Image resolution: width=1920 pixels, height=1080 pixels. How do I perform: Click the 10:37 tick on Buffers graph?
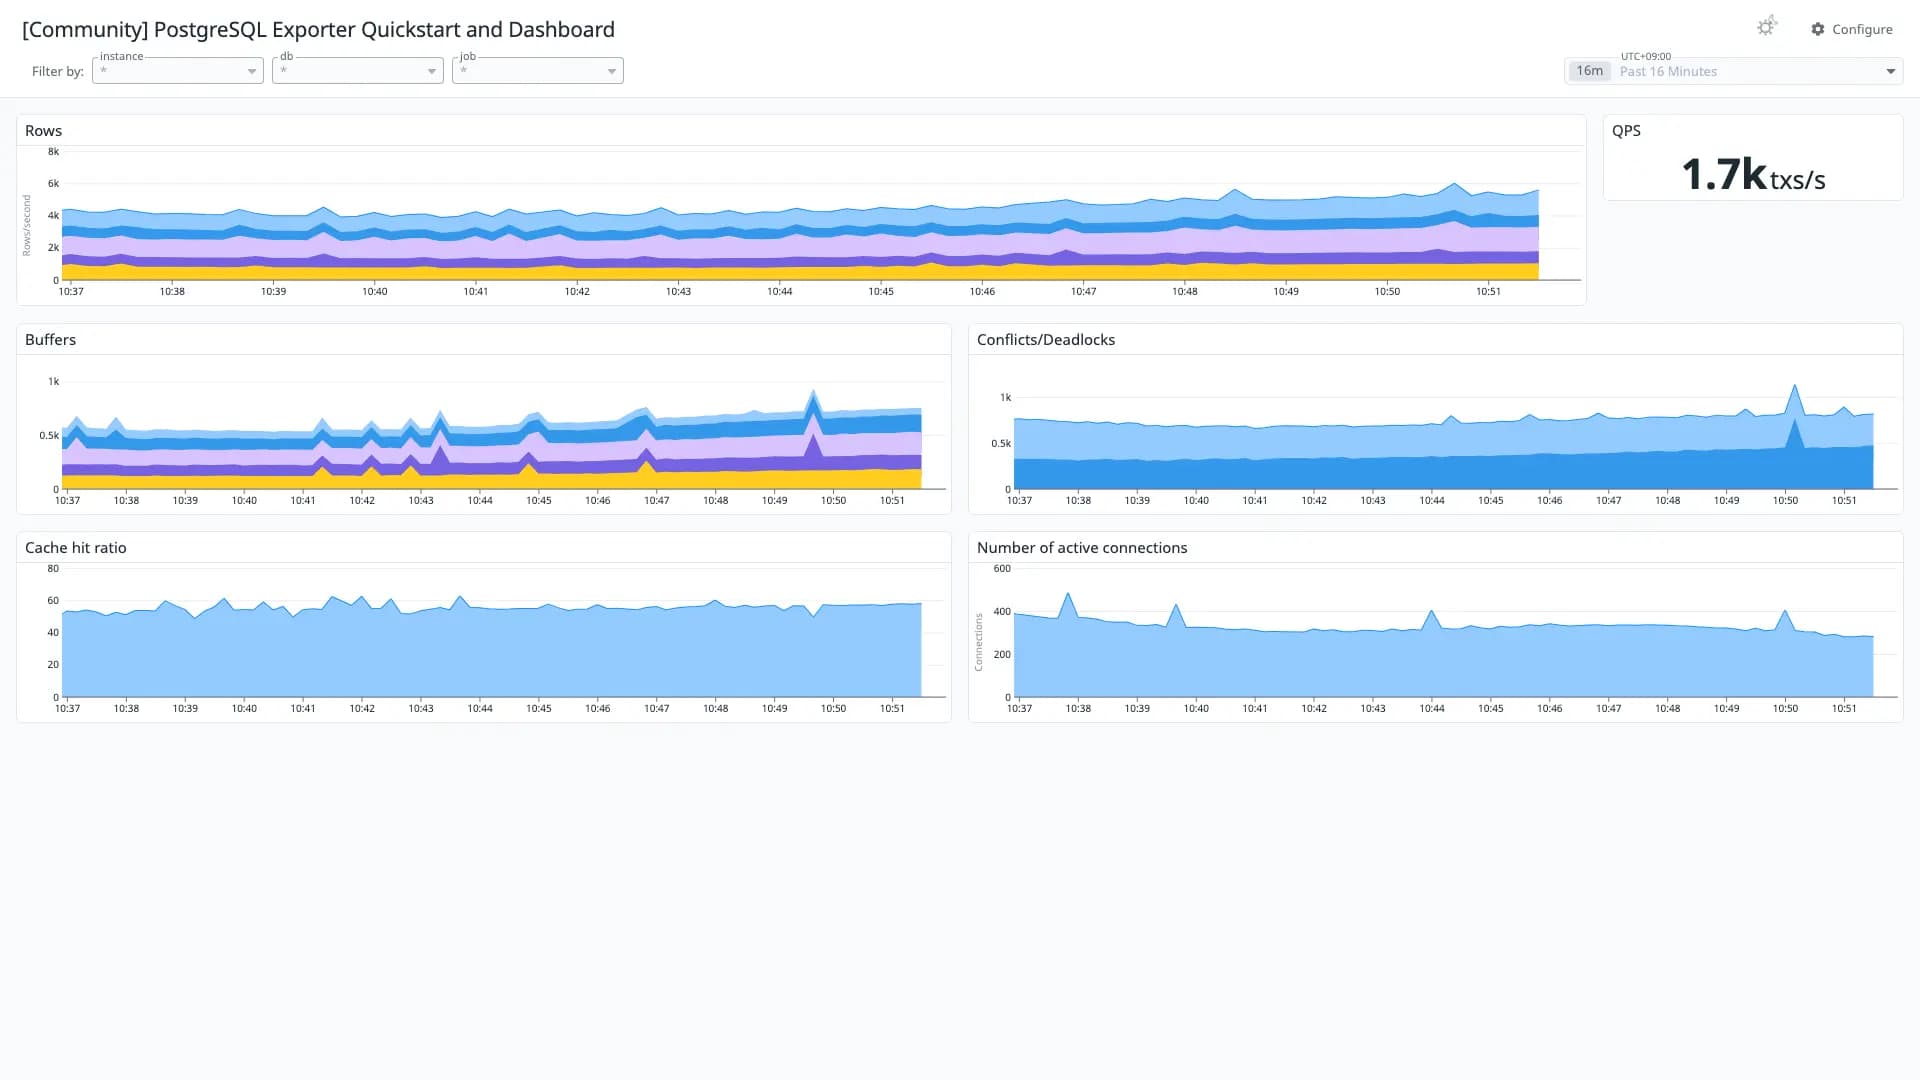67,500
